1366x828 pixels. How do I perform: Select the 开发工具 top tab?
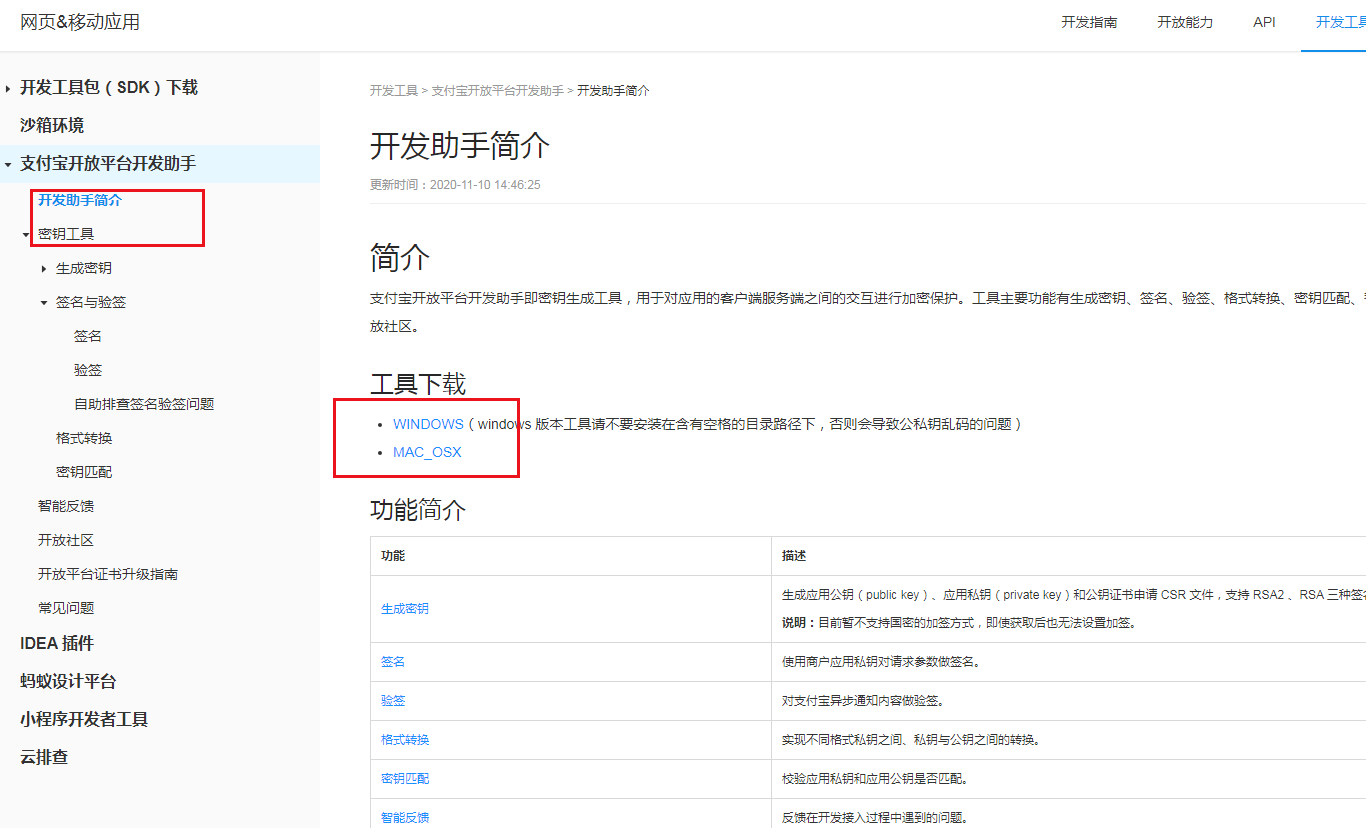(1340, 22)
